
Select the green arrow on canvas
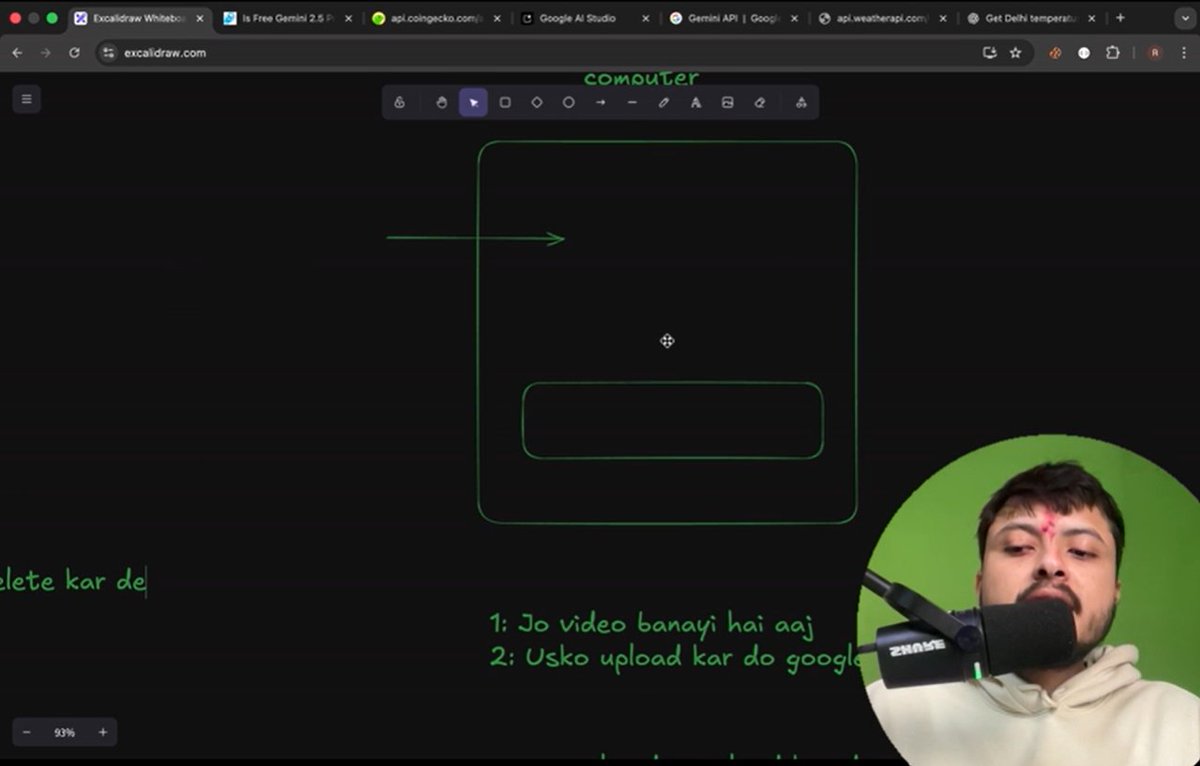click(476, 238)
